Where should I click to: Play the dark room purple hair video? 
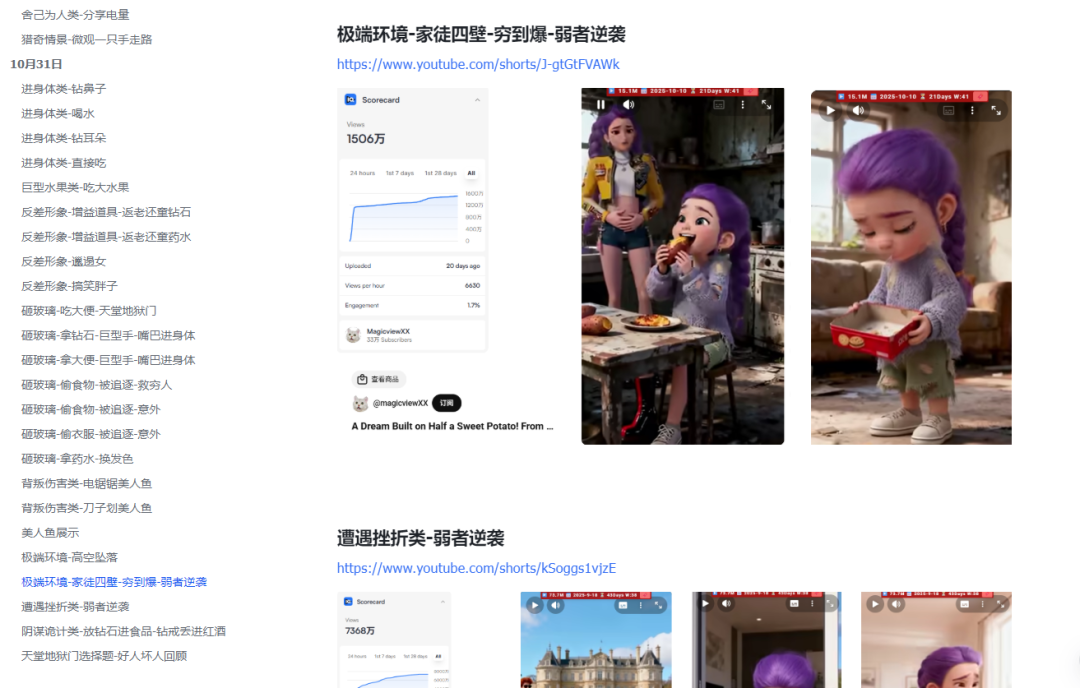(x=705, y=603)
